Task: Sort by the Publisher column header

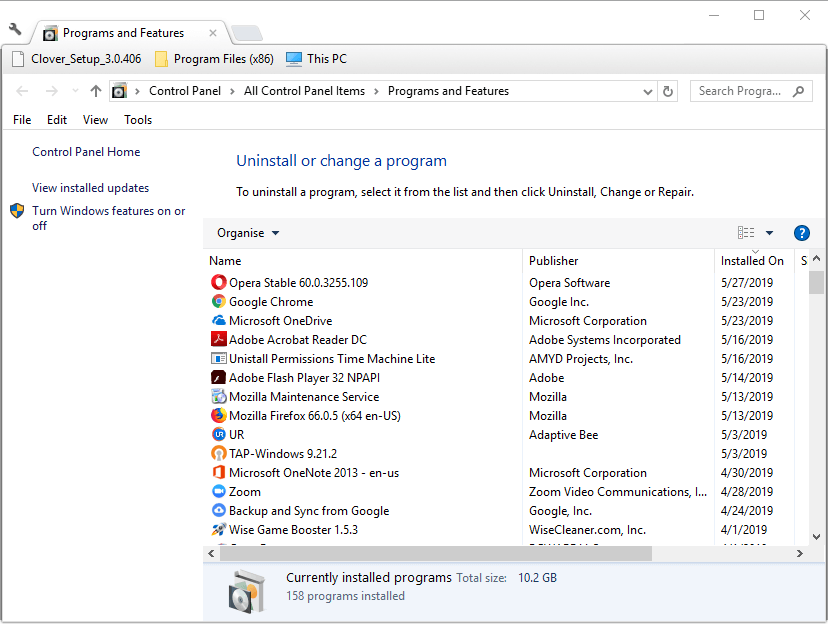Action: tap(618, 261)
